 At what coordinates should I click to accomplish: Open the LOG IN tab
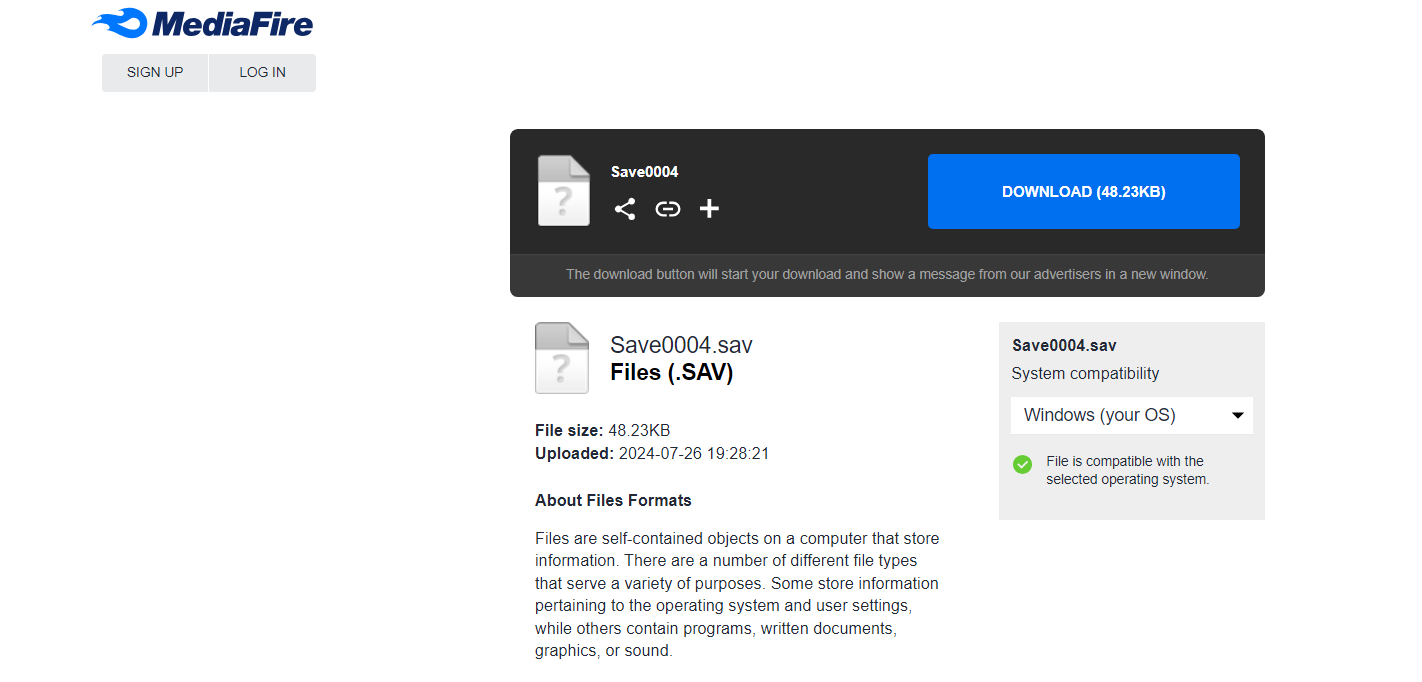point(262,73)
